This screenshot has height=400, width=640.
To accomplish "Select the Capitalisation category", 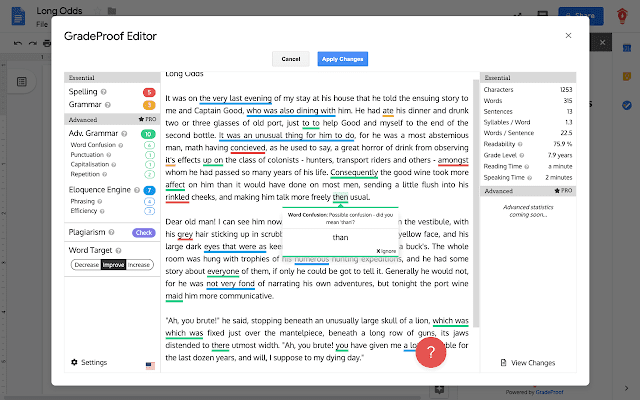I will pos(90,164).
